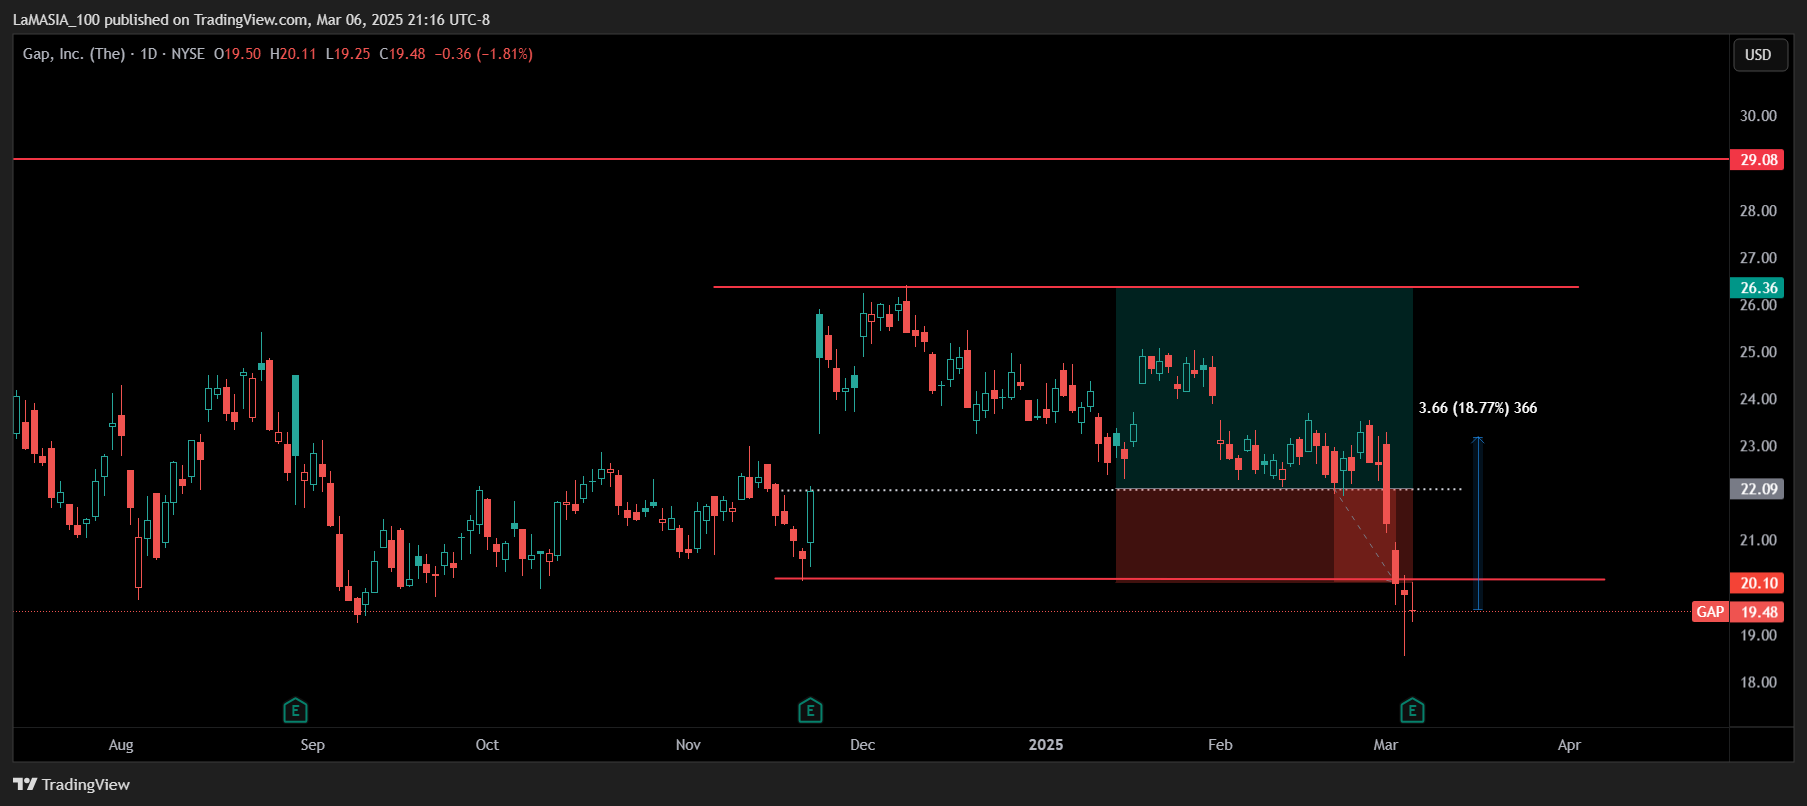The width and height of the screenshot is (1807, 806).
Task: Click the 18.00 price axis label
Action: (x=1758, y=682)
